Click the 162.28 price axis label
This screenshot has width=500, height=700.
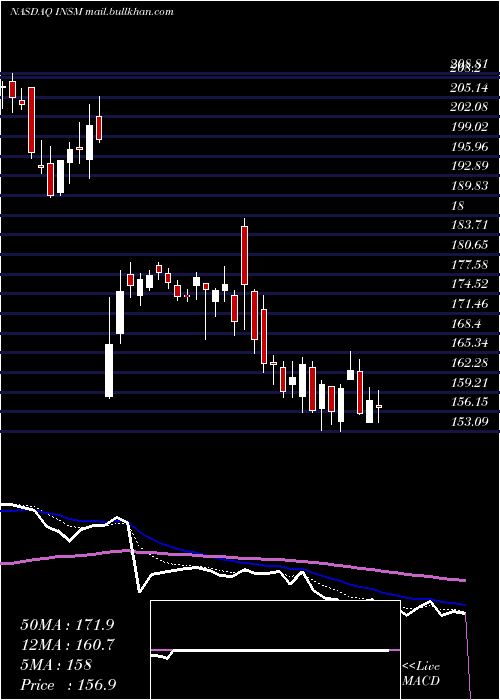coord(469,363)
